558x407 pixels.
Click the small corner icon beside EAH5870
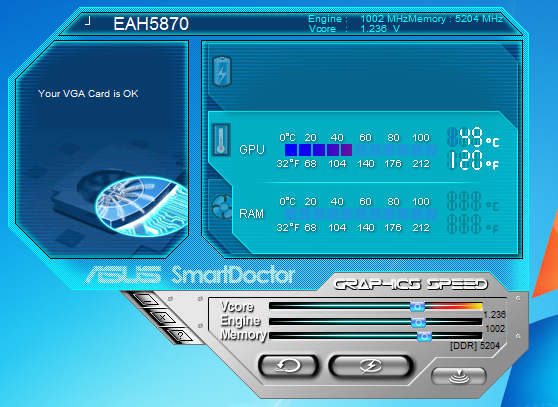pos(88,21)
